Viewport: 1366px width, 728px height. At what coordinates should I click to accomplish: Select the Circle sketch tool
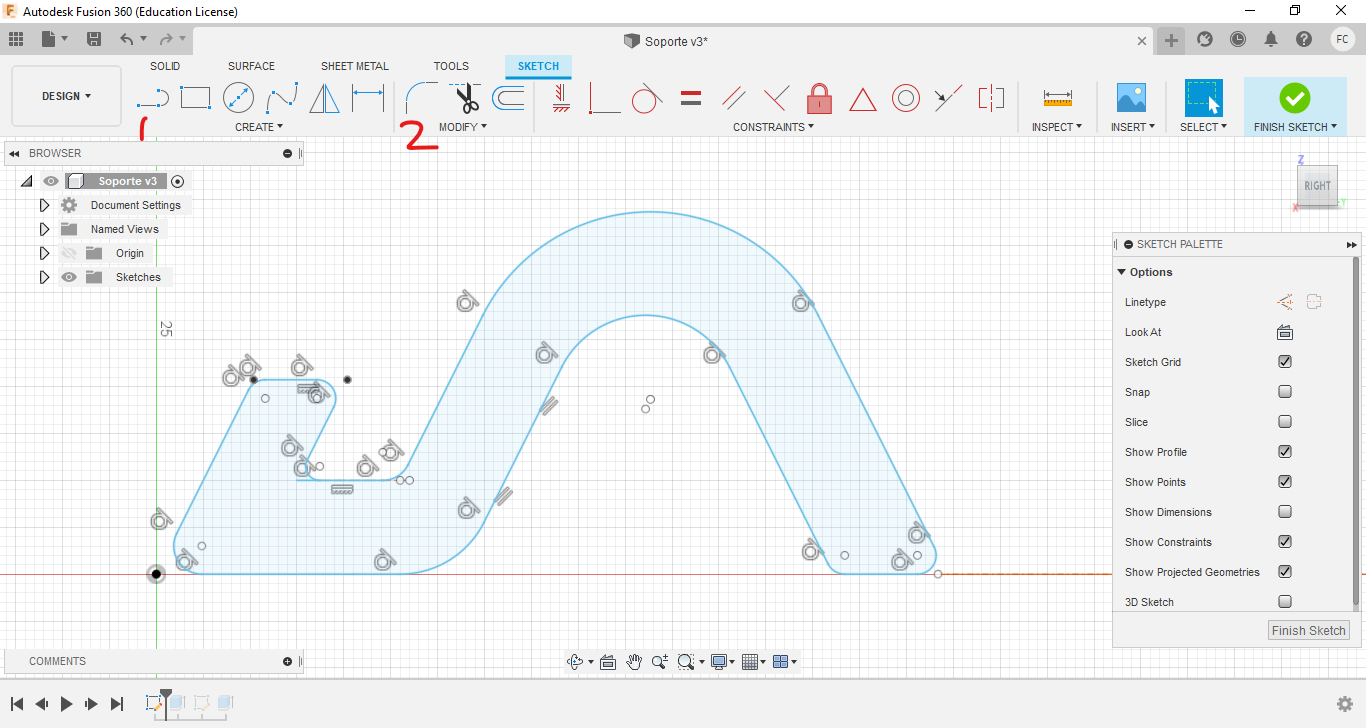tap(238, 98)
